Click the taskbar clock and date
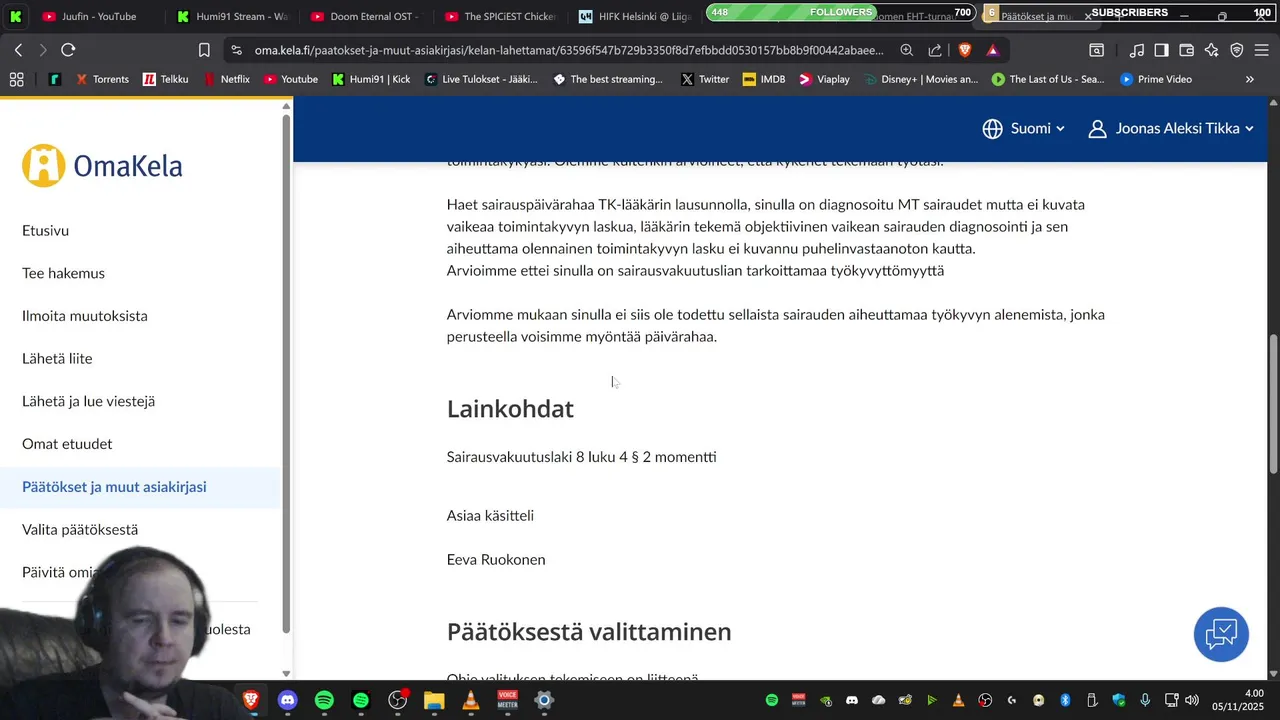 (x=1238, y=700)
